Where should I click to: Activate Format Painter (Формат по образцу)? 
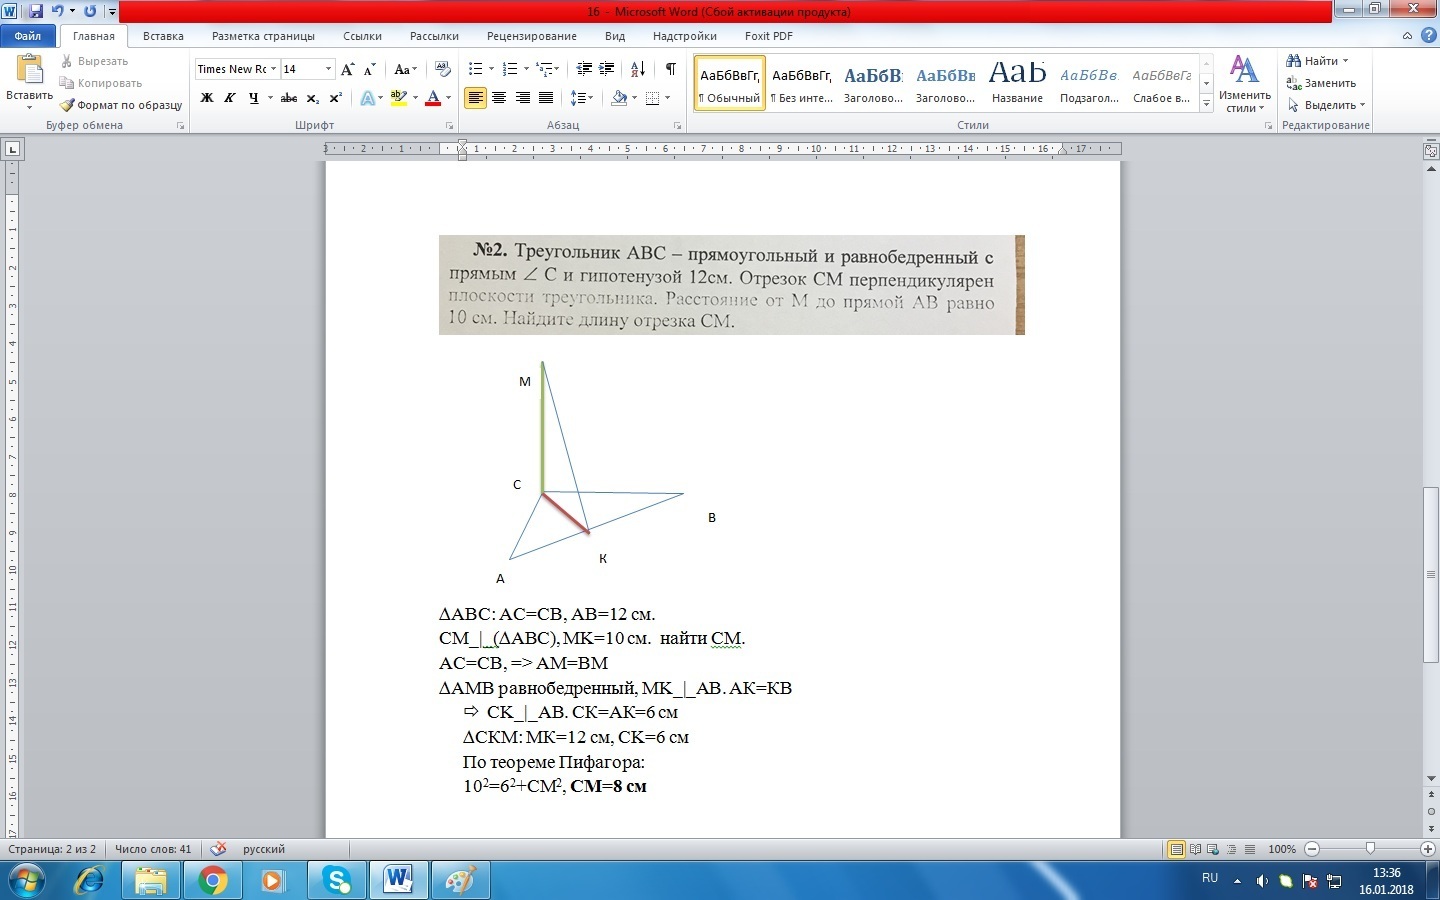pos(121,105)
